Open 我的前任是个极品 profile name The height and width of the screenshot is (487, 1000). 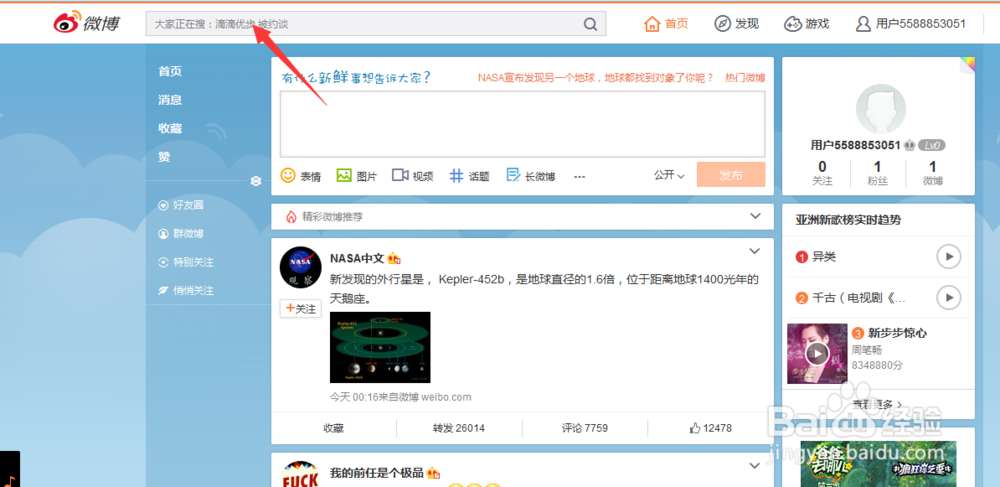pos(377,473)
